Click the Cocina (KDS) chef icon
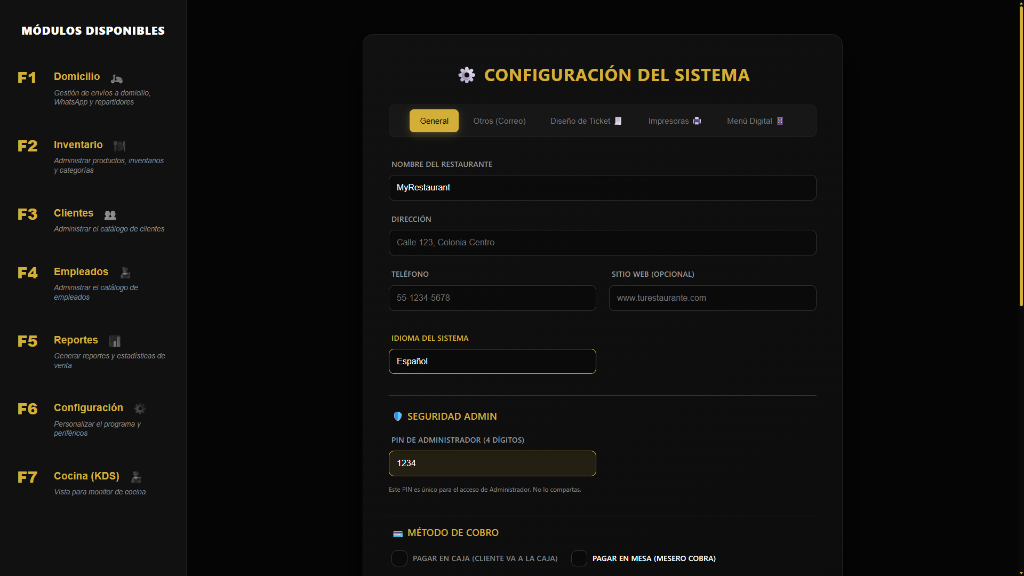This screenshot has width=1024, height=576. click(136, 475)
